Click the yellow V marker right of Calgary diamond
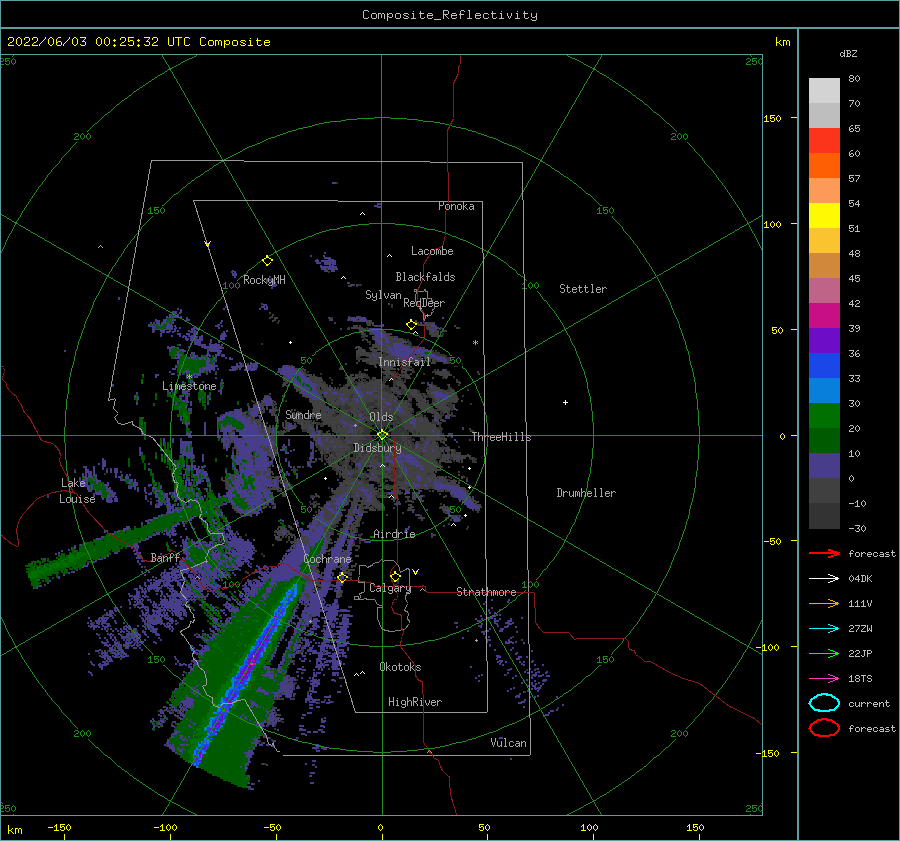 tap(416, 572)
